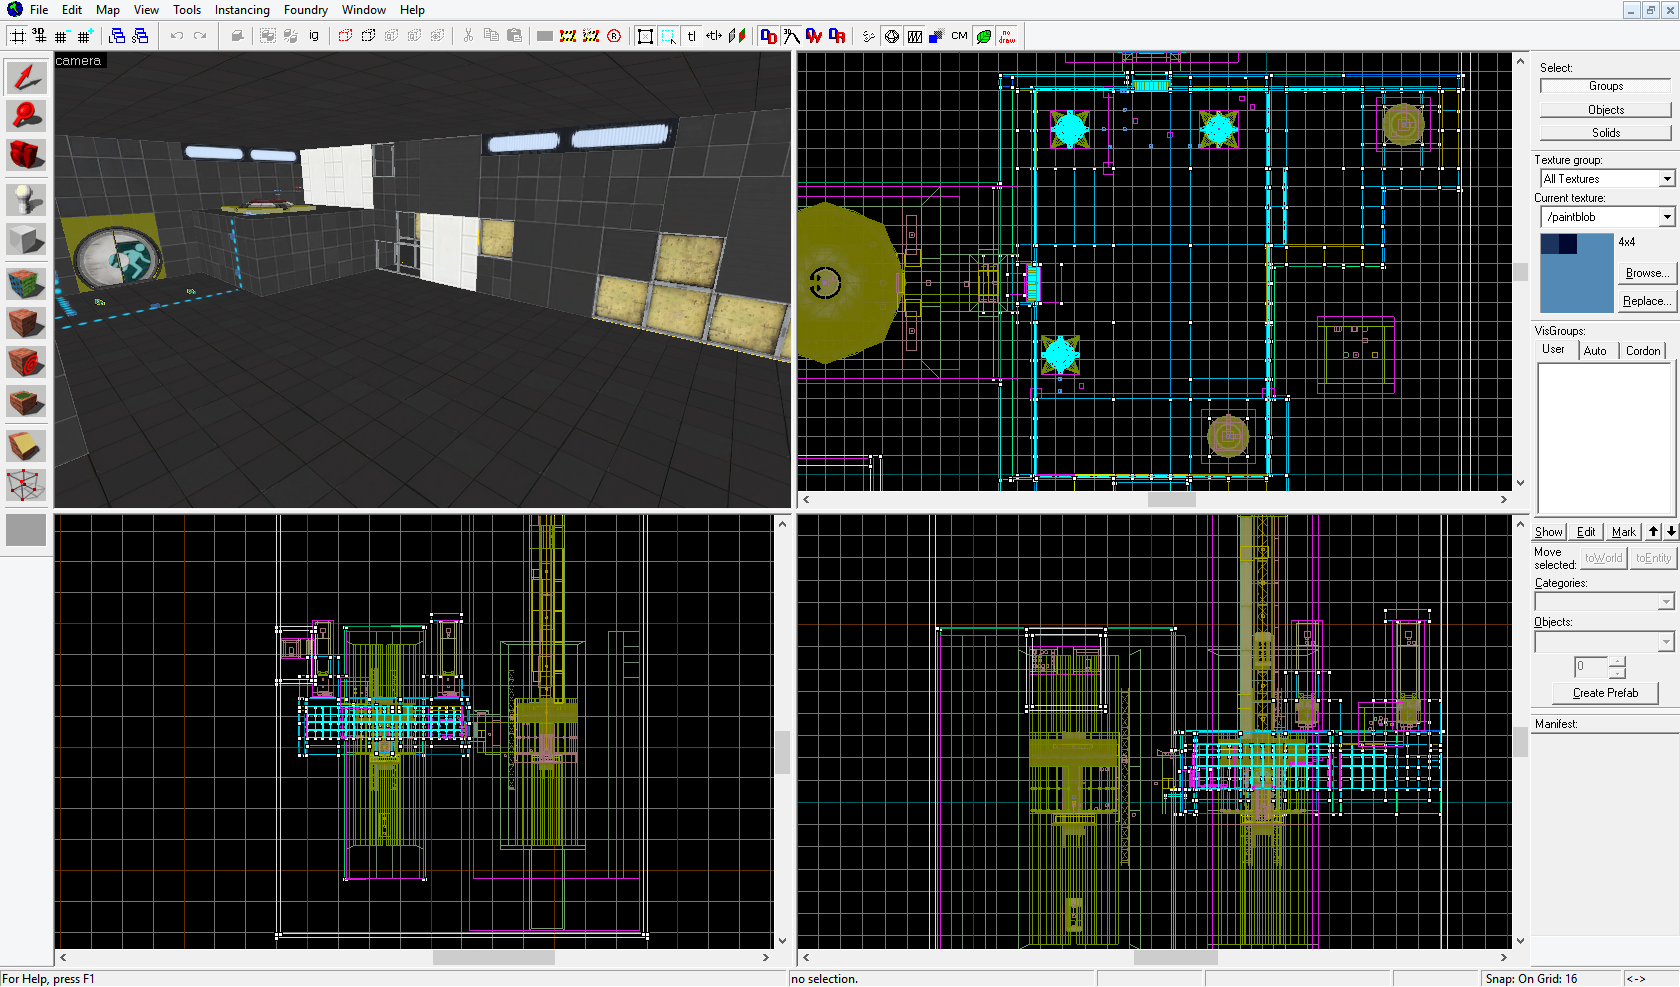Pick the Entity tool lightbulb

click(26, 199)
